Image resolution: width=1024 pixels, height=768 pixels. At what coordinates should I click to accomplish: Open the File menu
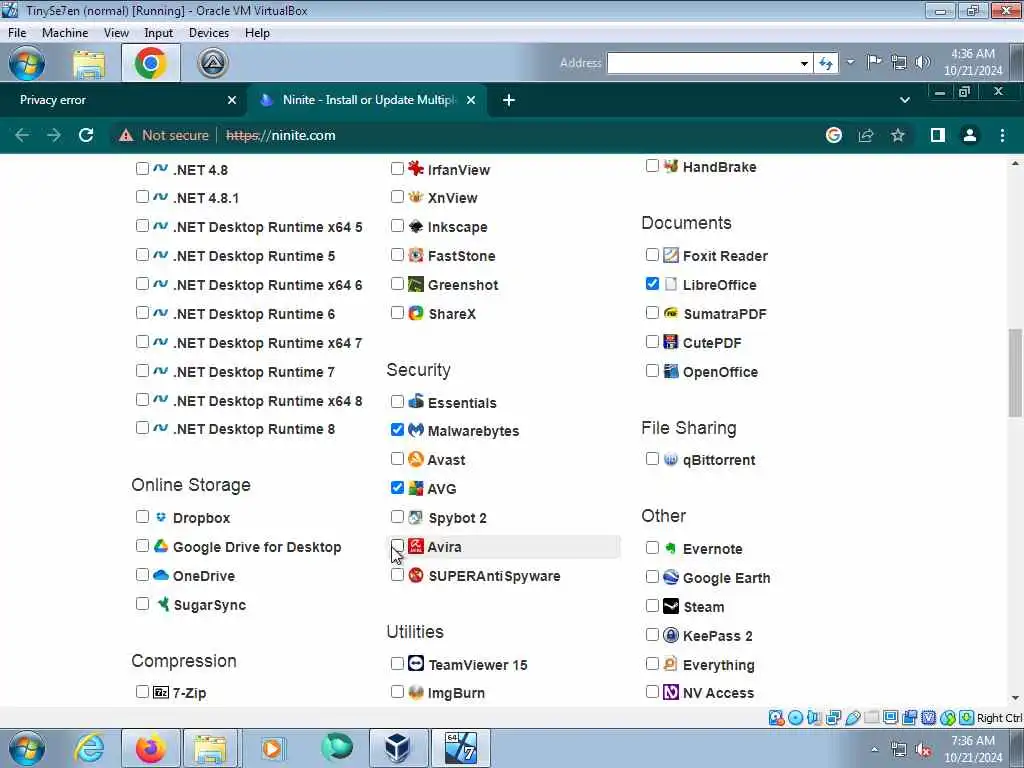(x=17, y=33)
